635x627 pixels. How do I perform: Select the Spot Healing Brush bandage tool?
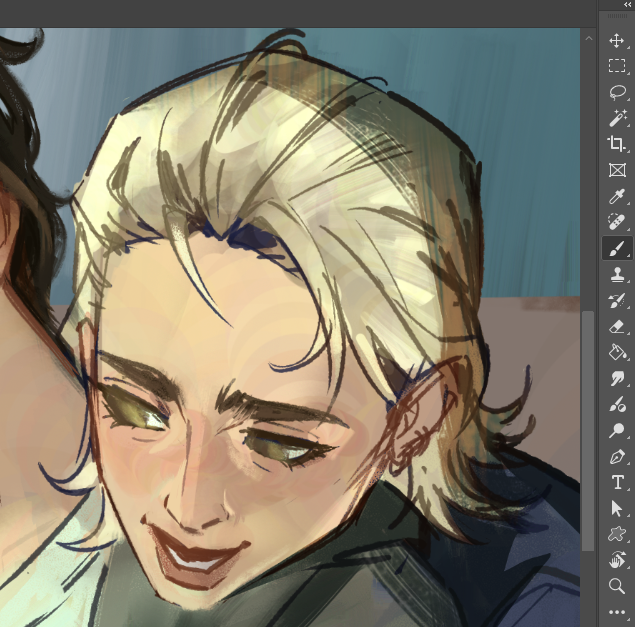[617, 222]
